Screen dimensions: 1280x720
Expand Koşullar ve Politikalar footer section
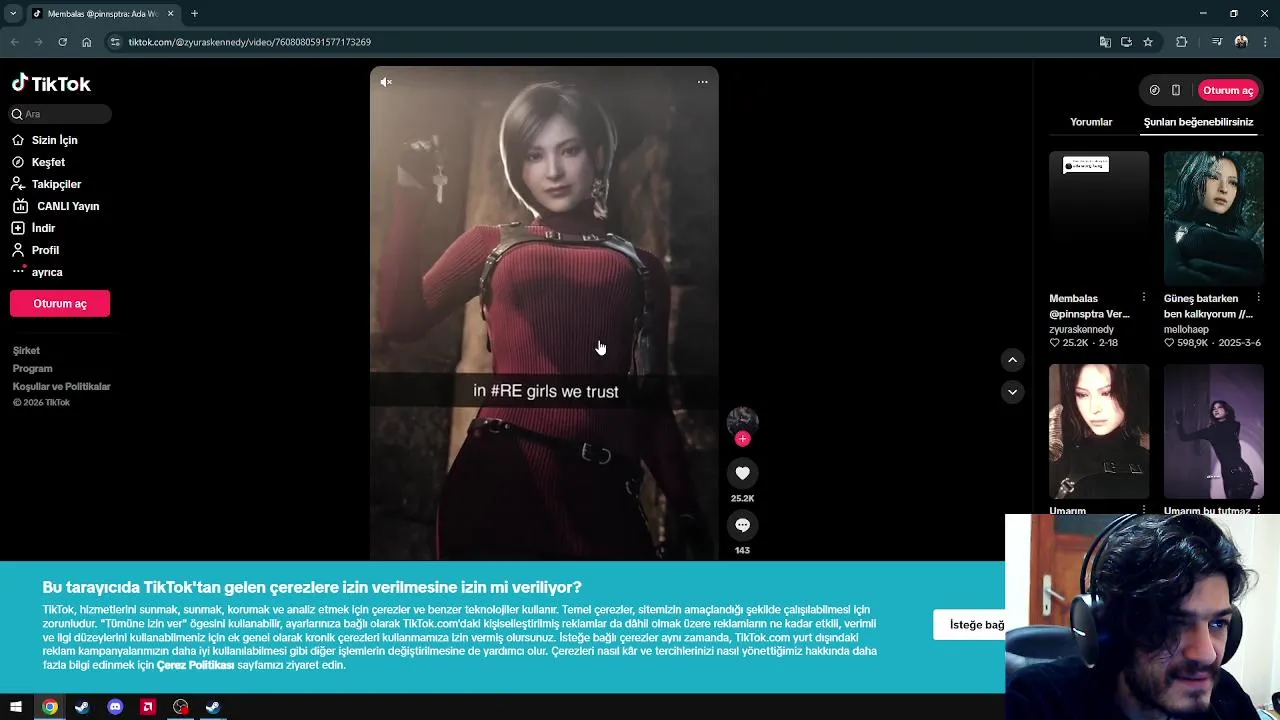61,387
